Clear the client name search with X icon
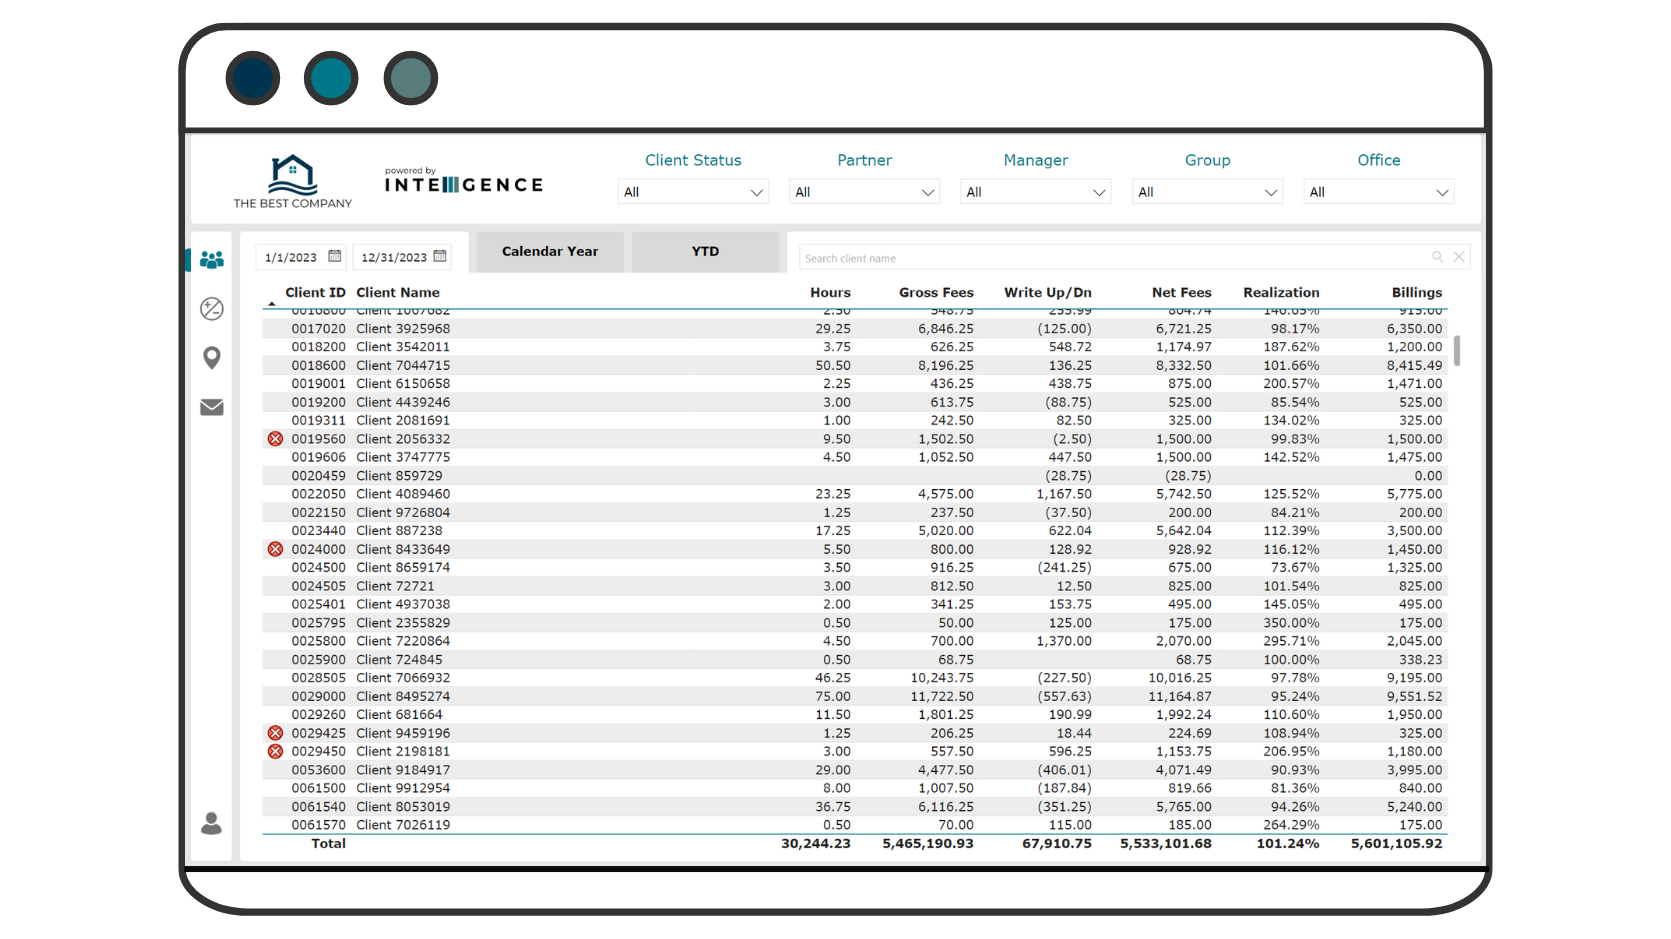1671x939 pixels. pos(1459,257)
